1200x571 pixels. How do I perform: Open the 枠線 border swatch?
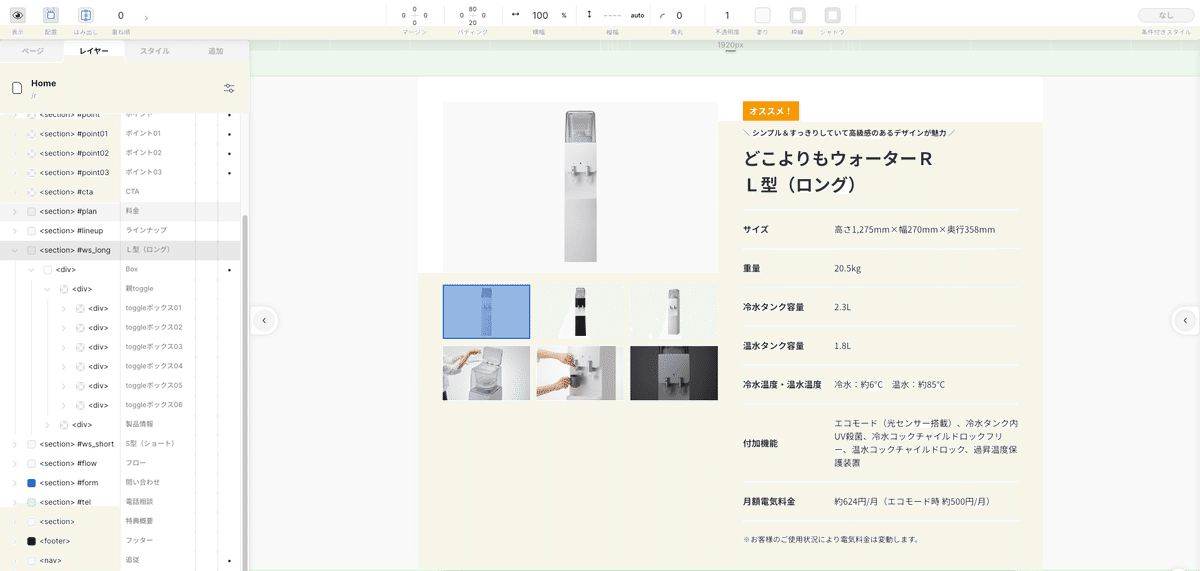tap(797, 15)
